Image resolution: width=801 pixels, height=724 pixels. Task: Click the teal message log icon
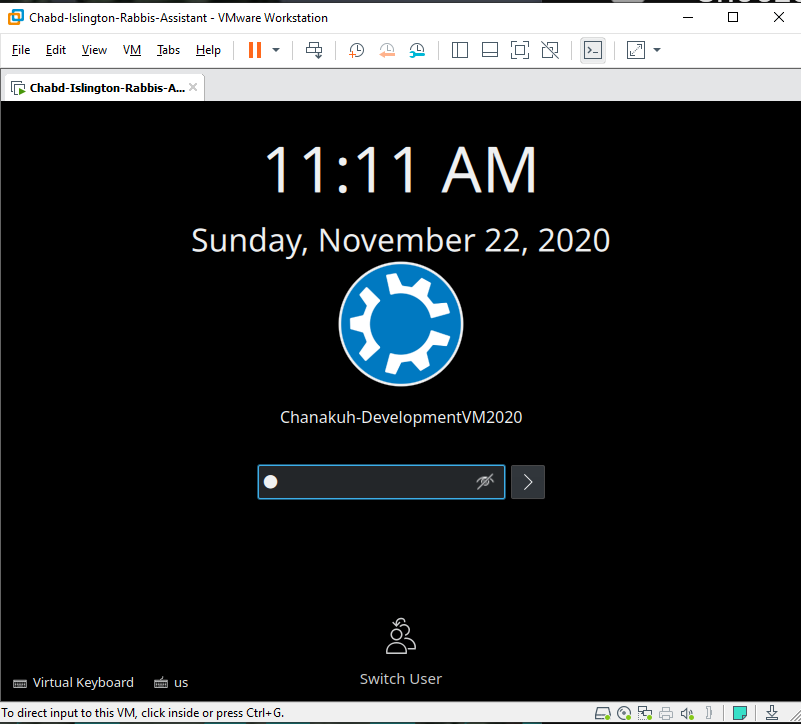coord(740,713)
